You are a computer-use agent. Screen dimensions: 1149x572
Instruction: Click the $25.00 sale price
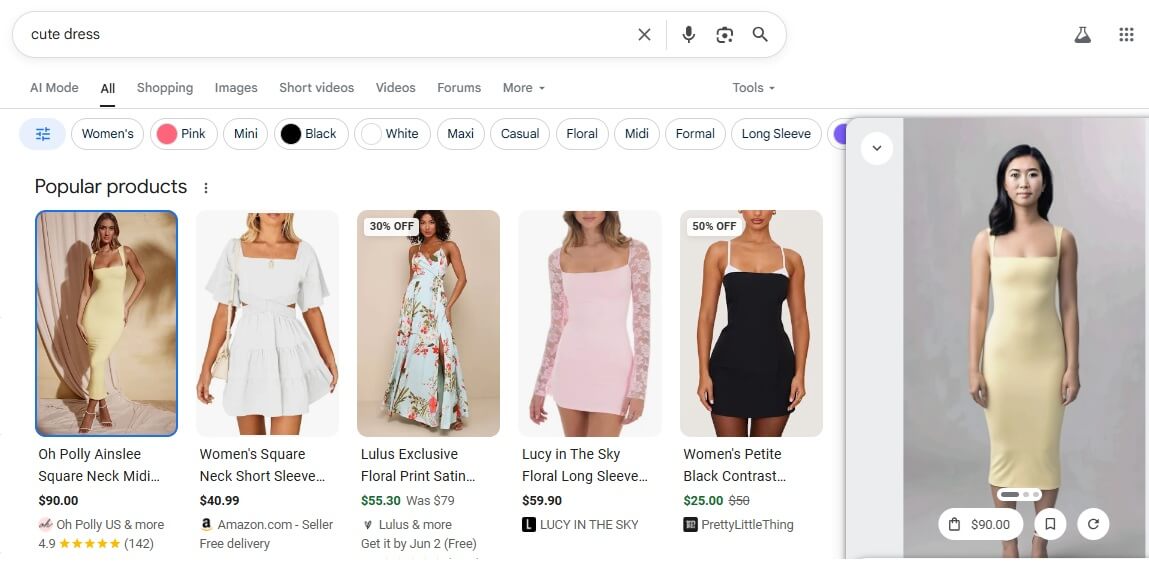click(703, 501)
